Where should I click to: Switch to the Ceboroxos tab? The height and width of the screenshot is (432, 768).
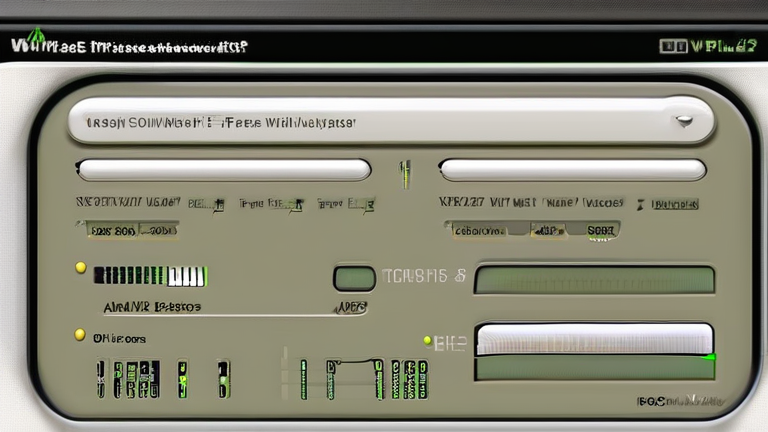[480, 230]
